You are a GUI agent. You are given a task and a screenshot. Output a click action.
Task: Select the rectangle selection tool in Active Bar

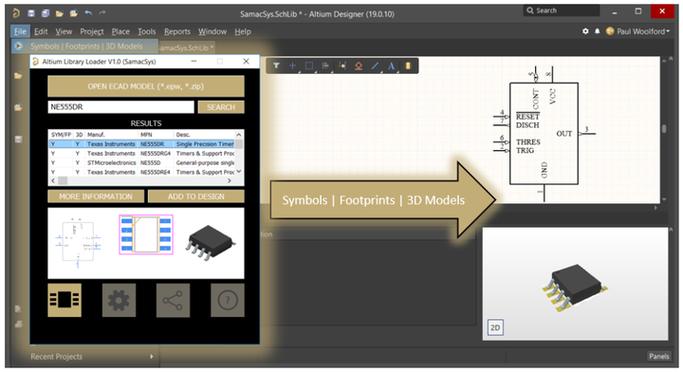click(x=309, y=66)
